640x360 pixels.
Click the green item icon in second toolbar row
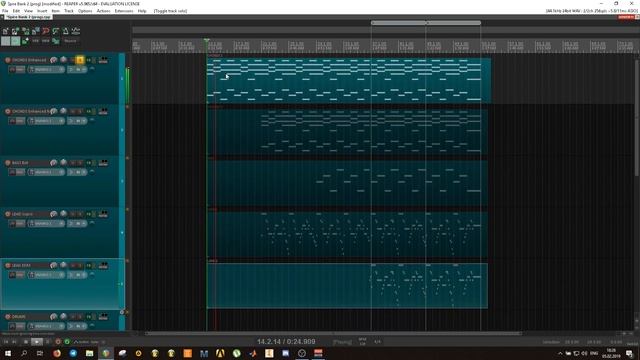(x=56, y=41)
